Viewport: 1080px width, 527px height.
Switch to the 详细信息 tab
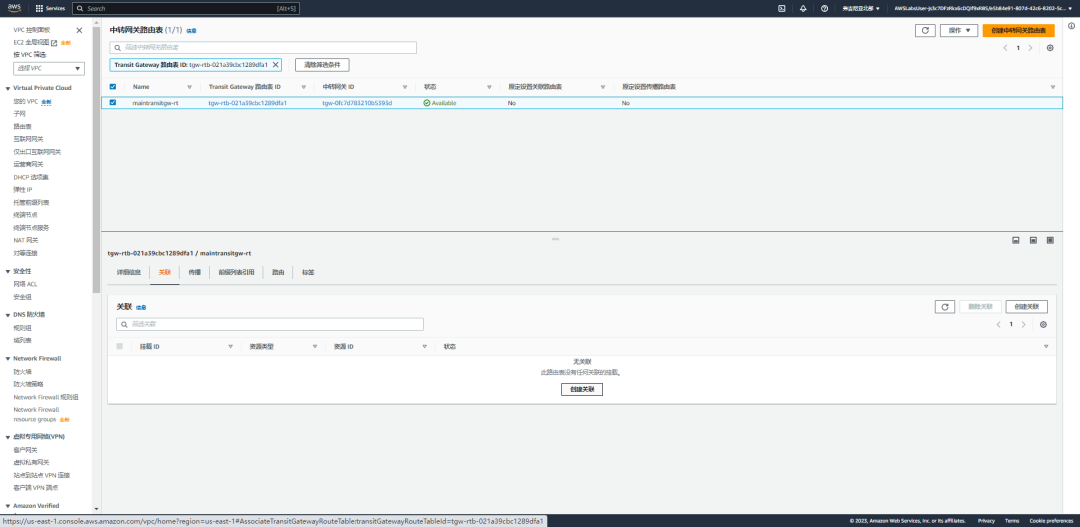pyautogui.click(x=129, y=273)
